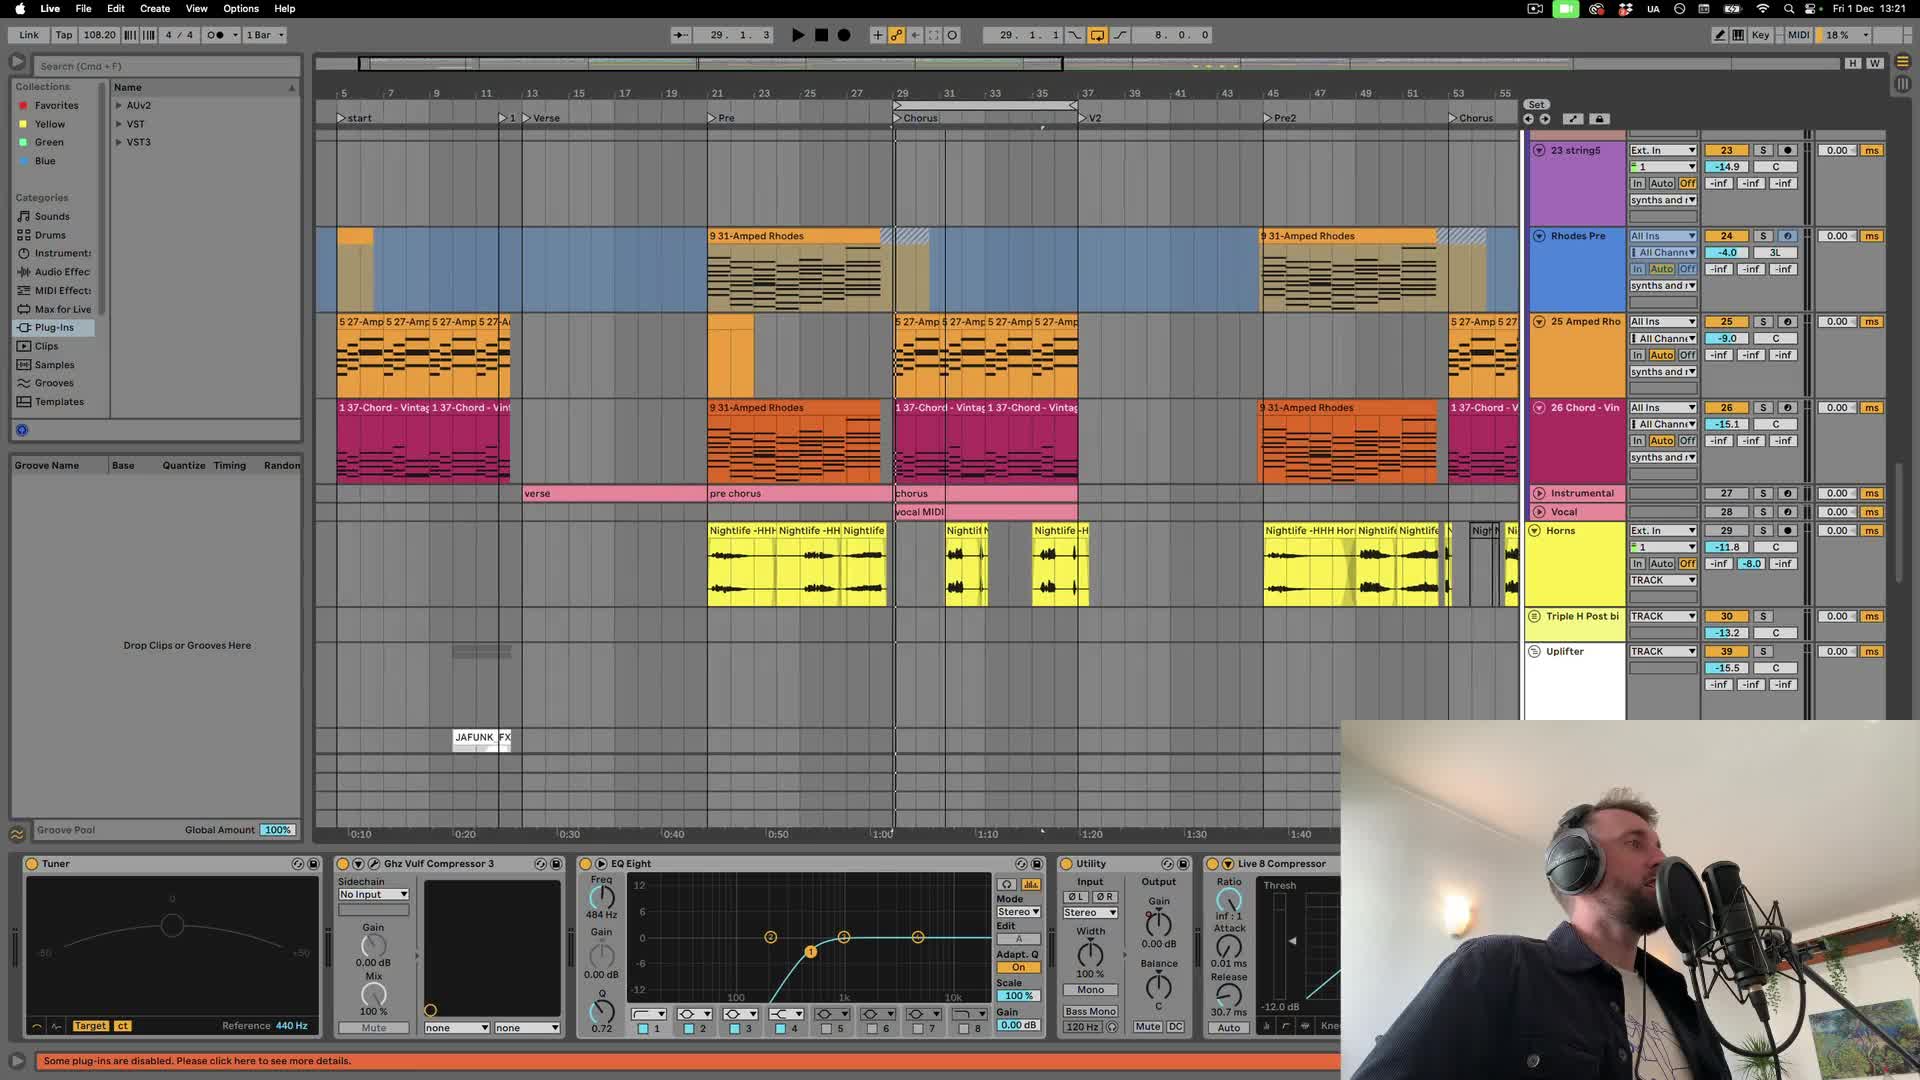This screenshot has height=1080, width=1920.
Task: Click the EQ Eight device activator
Action: pyautogui.click(x=586, y=864)
